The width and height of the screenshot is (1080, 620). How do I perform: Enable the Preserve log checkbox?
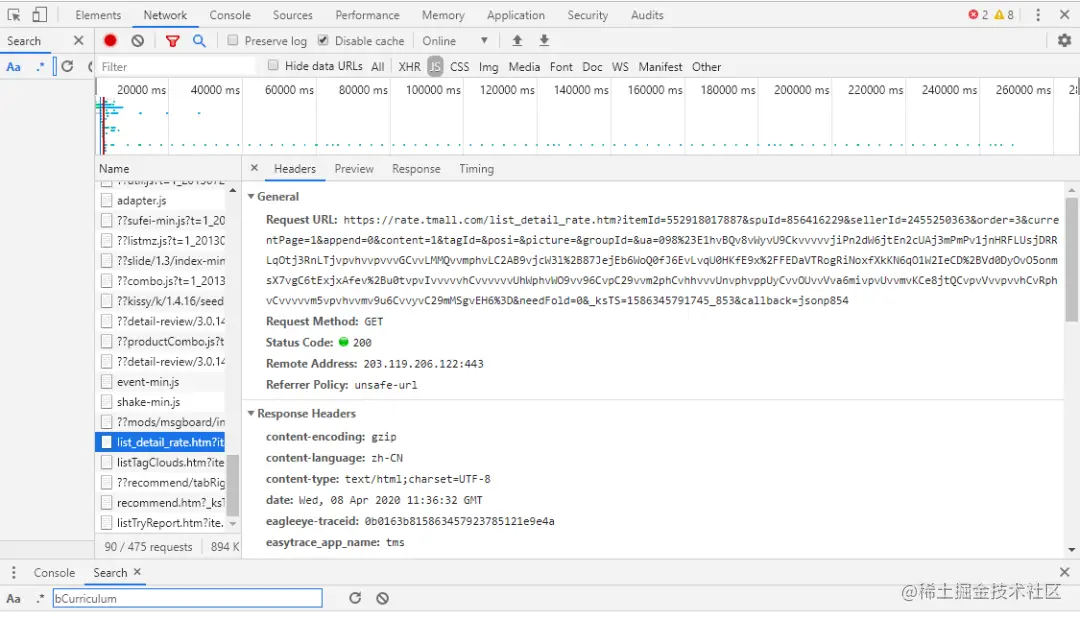233,41
